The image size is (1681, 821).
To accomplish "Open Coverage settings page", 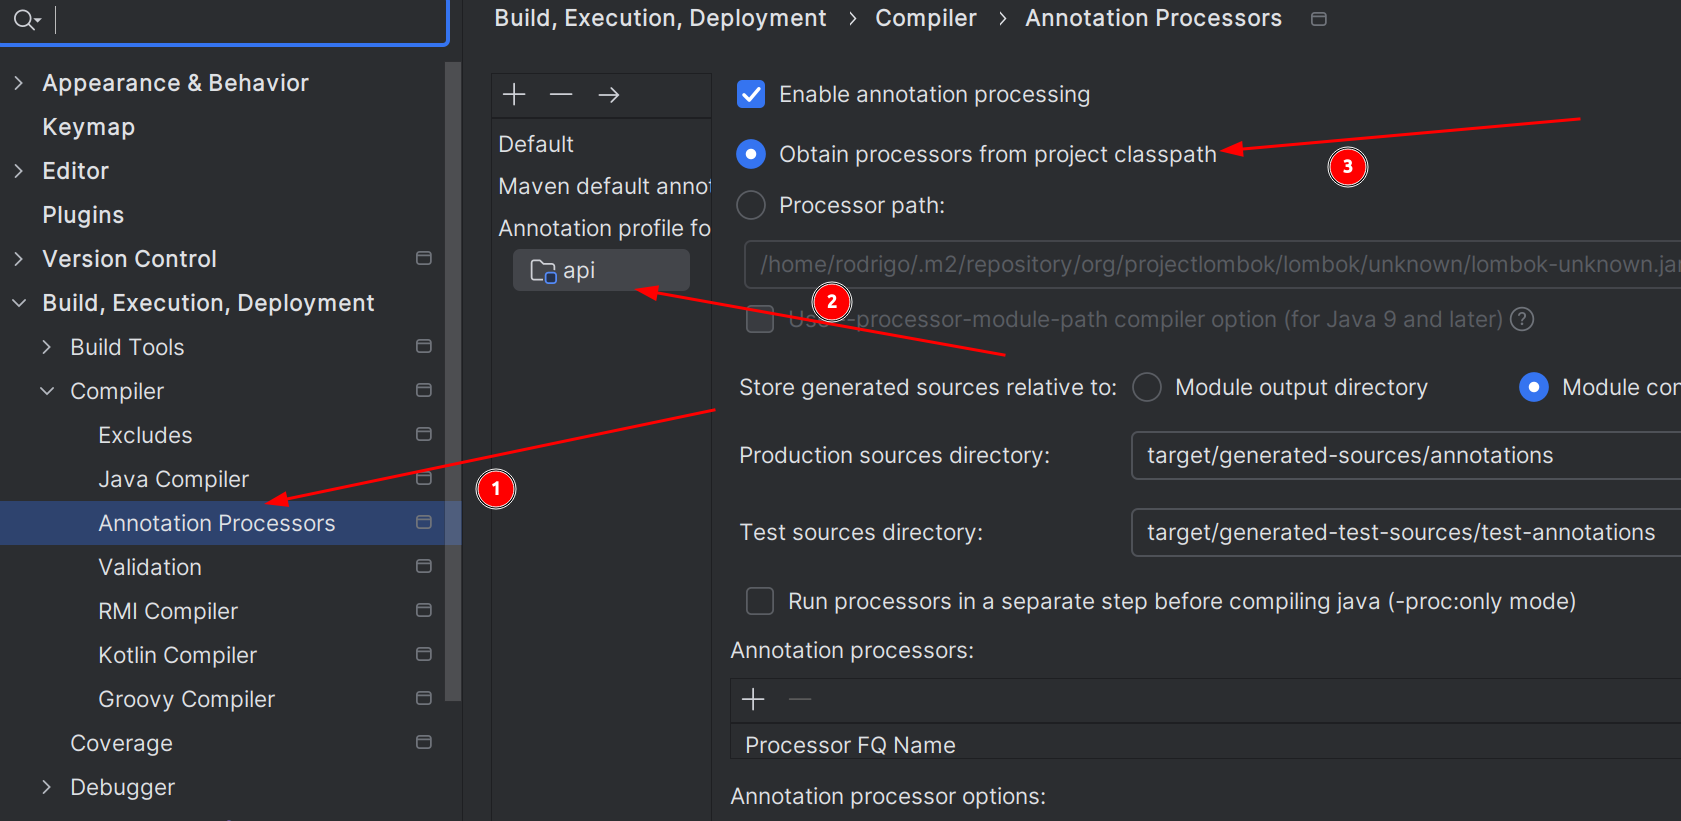I will (x=121, y=743).
